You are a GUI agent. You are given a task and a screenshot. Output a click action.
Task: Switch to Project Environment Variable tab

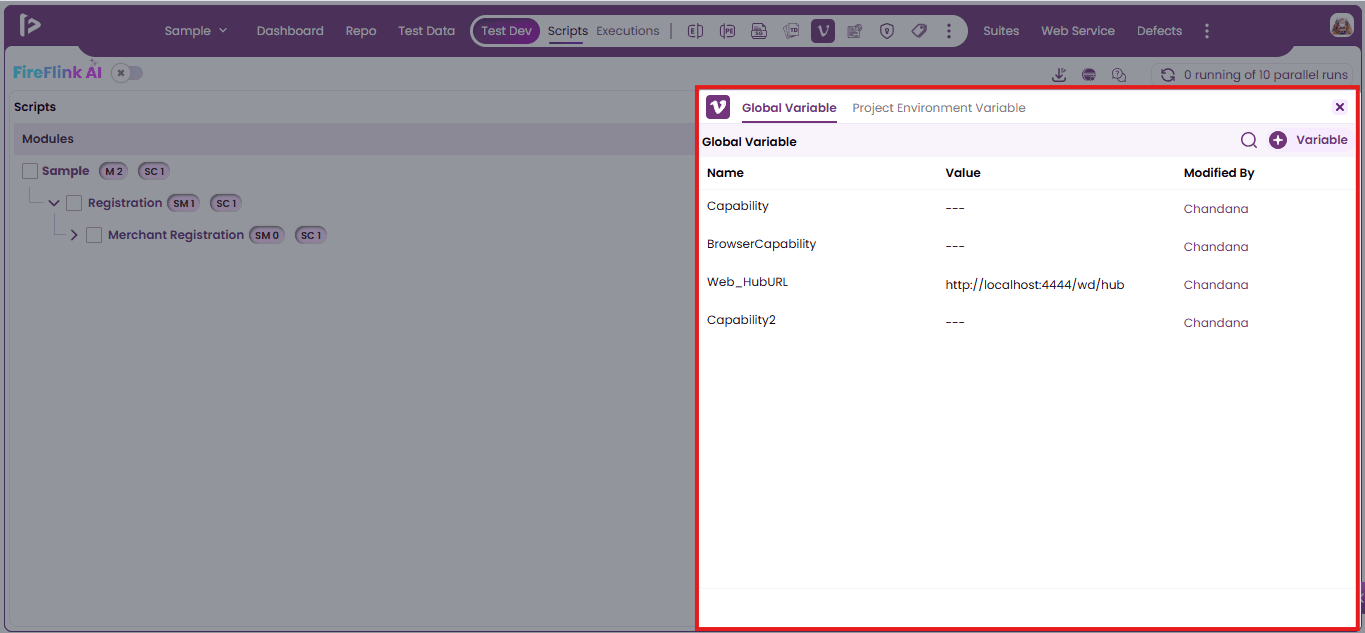coord(939,108)
